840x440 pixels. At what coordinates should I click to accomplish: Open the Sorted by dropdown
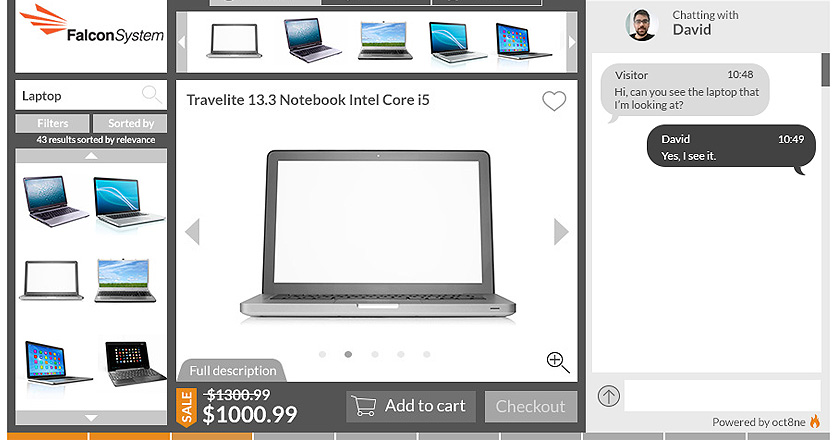[130, 123]
